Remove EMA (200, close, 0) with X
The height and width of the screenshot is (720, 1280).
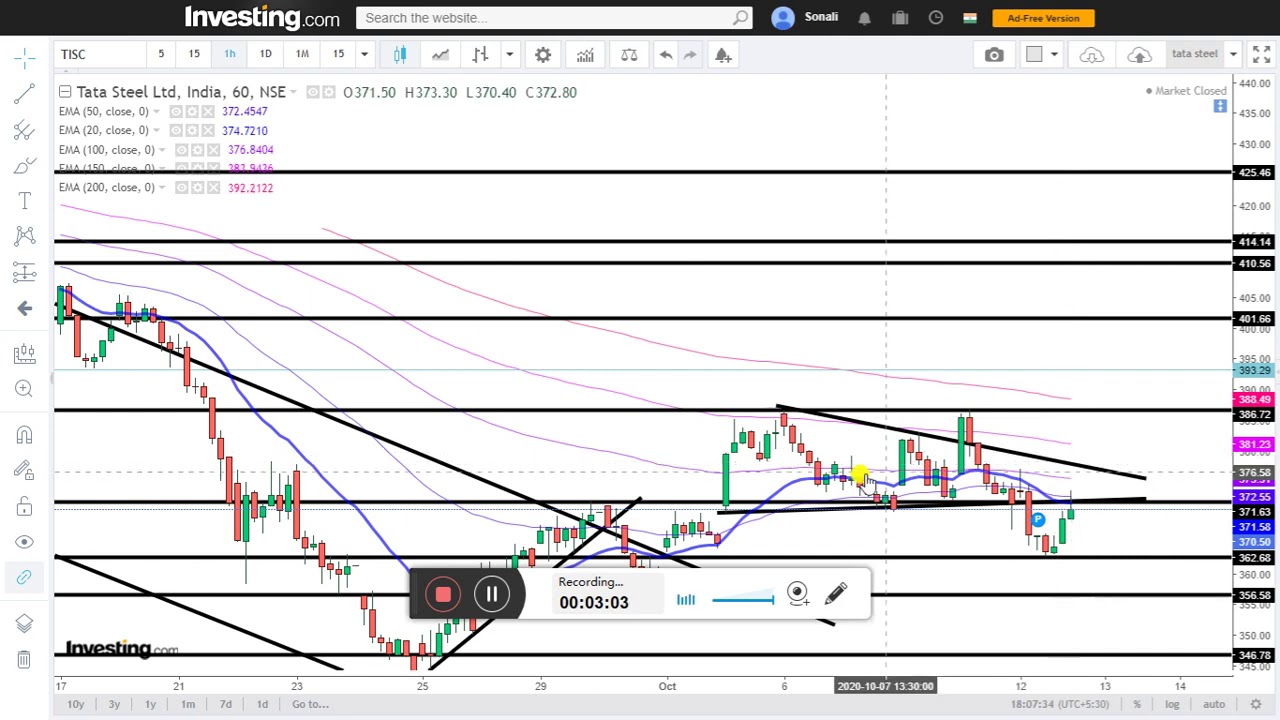coord(212,187)
